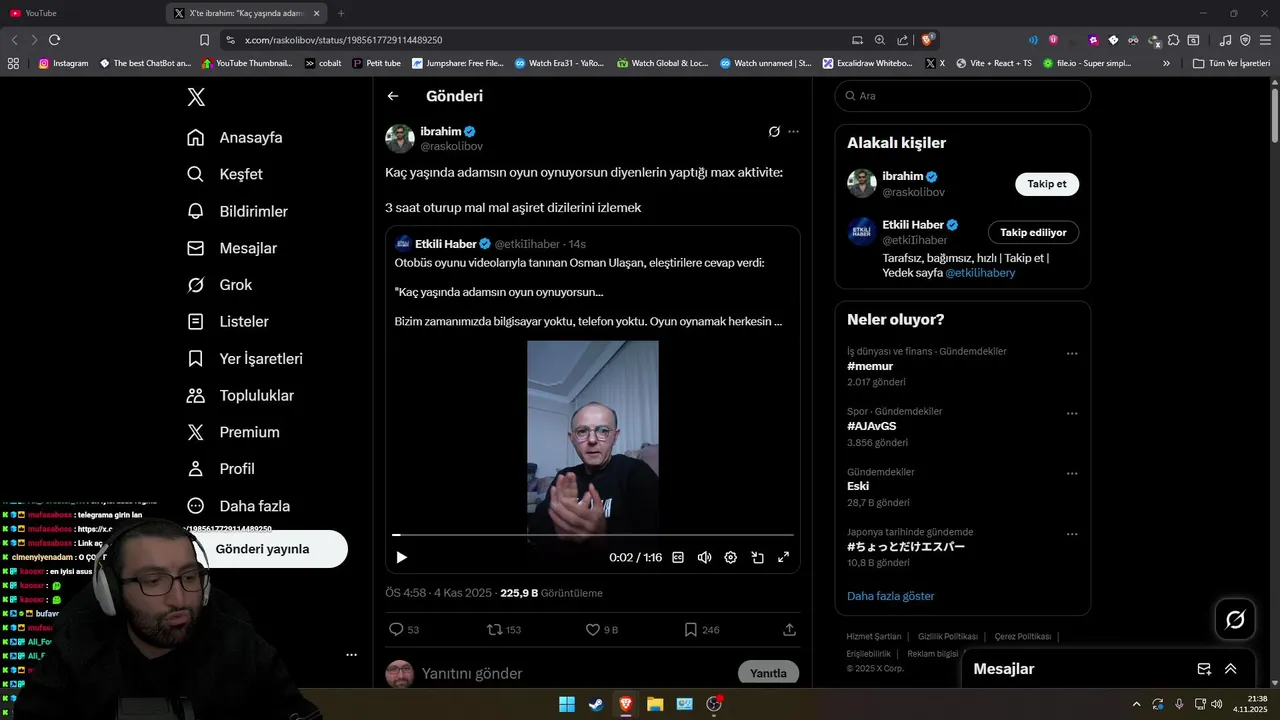Click the Ara search field
The image size is (1280, 720).
point(962,96)
